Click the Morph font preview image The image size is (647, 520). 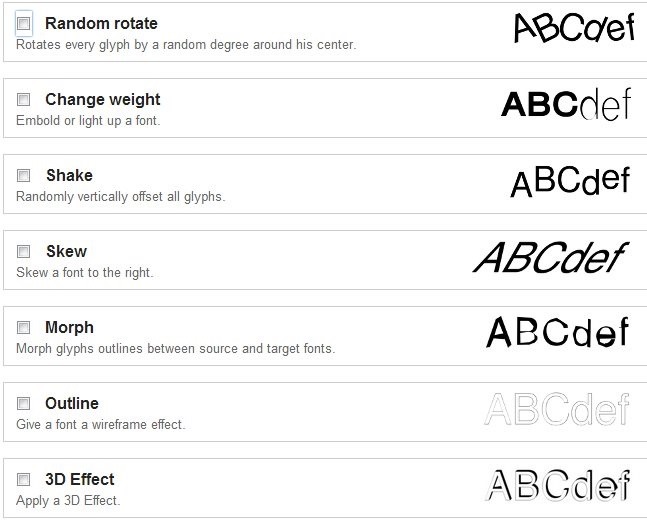pos(557,332)
